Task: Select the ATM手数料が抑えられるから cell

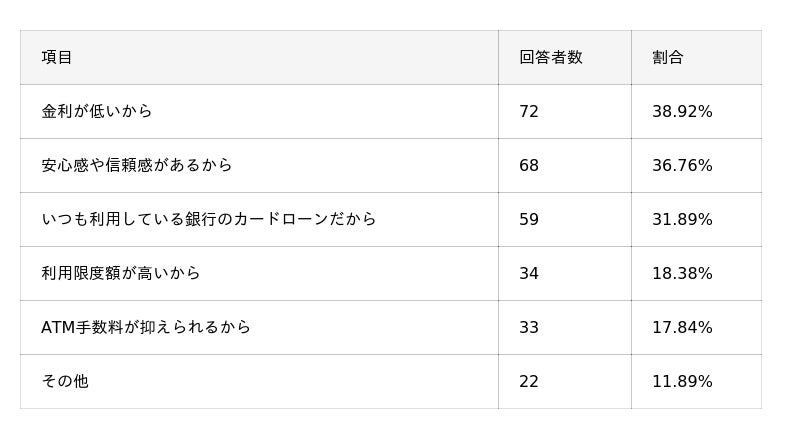Action: point(146,328)
